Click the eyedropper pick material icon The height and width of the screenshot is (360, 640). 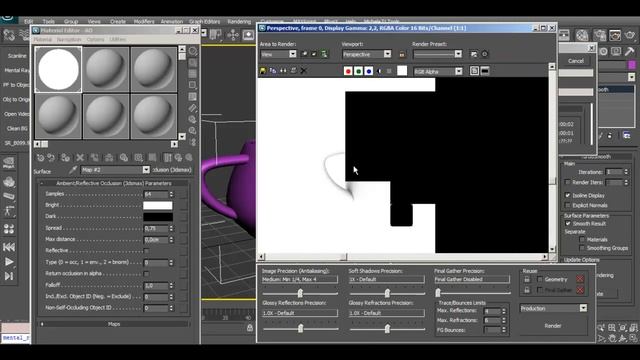click(73, 170)
